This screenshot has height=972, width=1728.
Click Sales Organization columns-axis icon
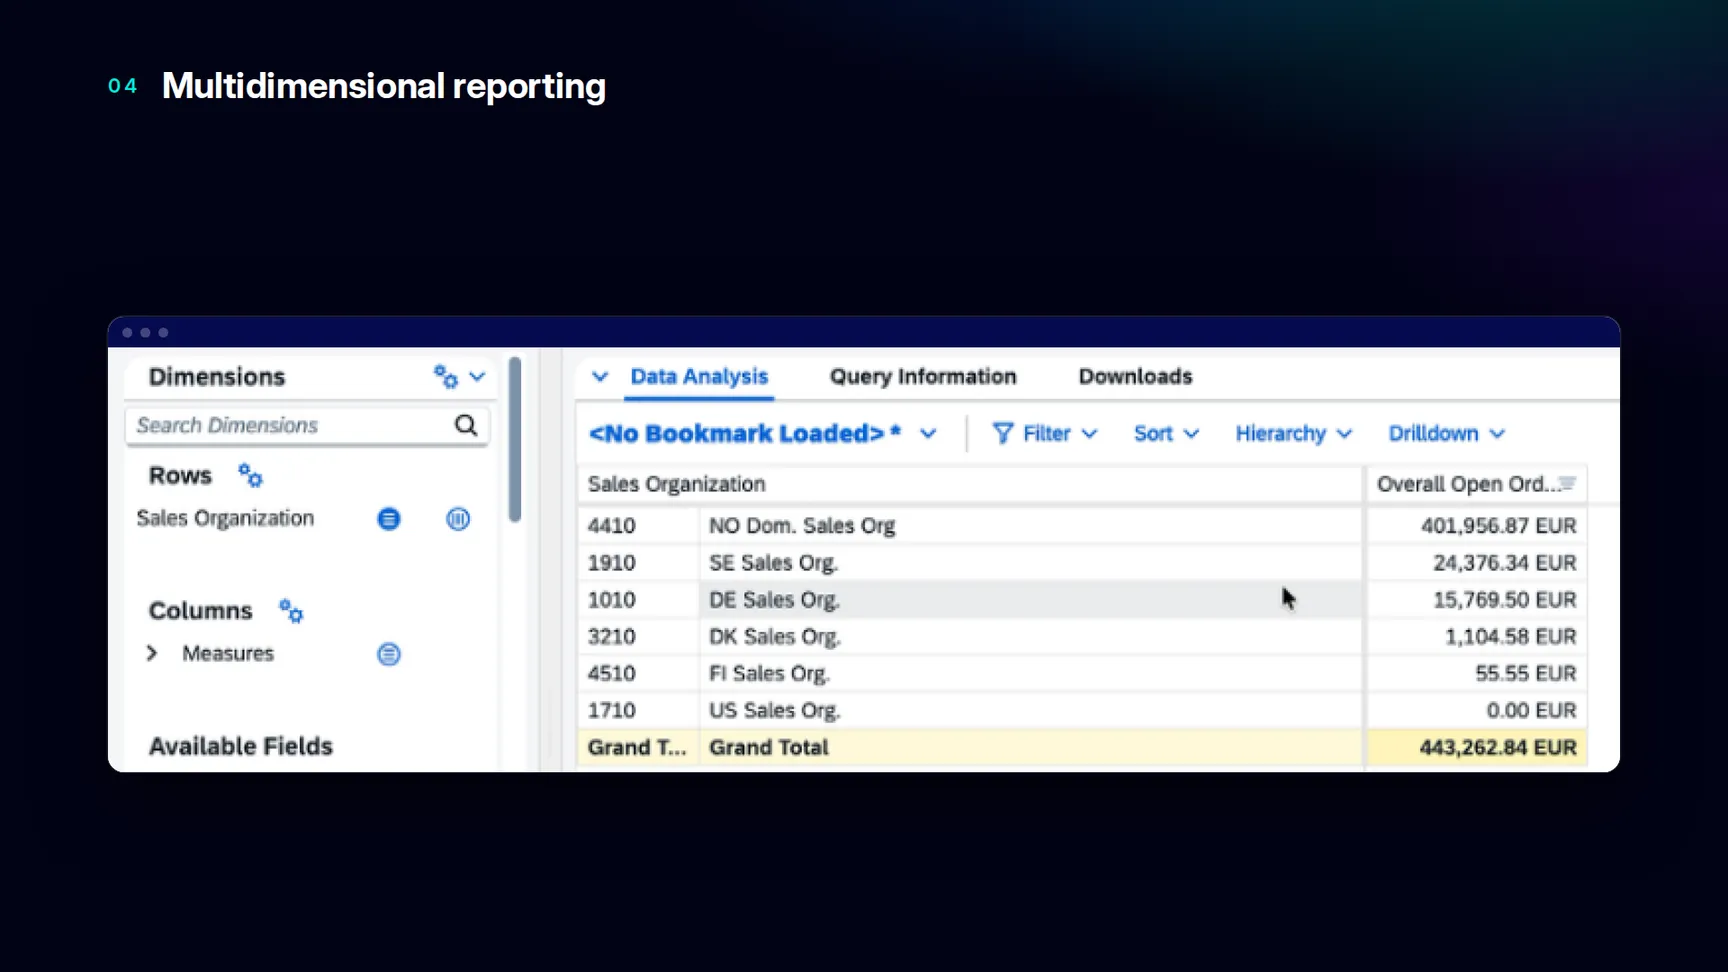click(458, 519)
